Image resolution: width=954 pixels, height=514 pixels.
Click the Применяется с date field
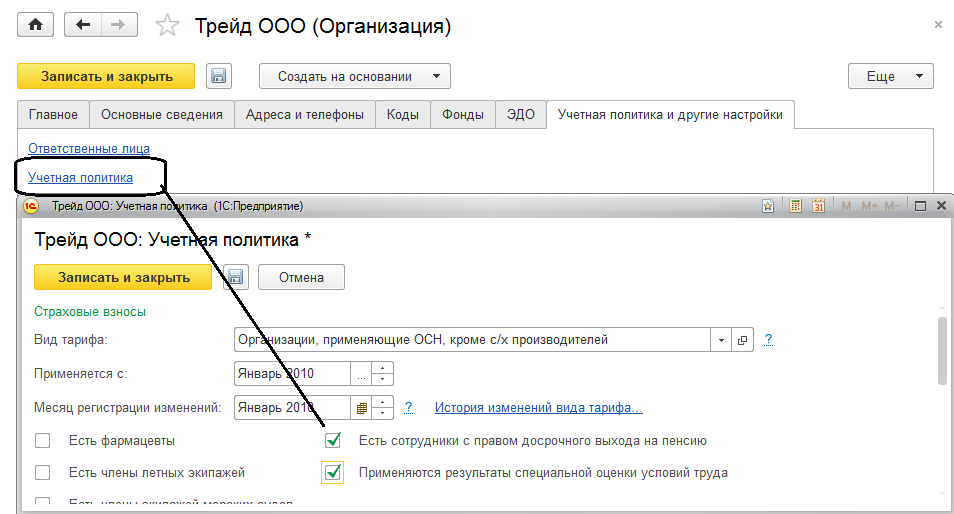293,374
